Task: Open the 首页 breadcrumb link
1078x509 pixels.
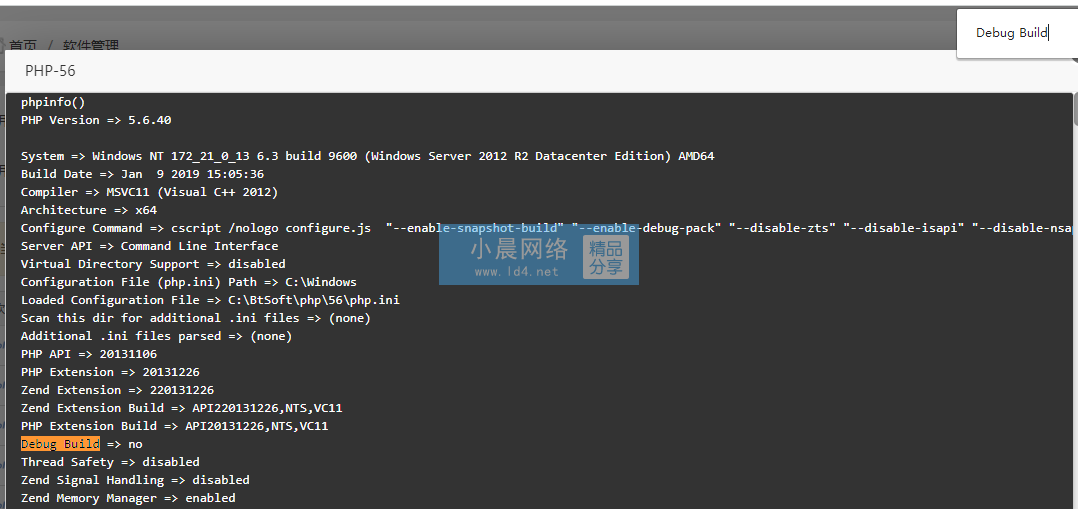Action: coord(23,45)
